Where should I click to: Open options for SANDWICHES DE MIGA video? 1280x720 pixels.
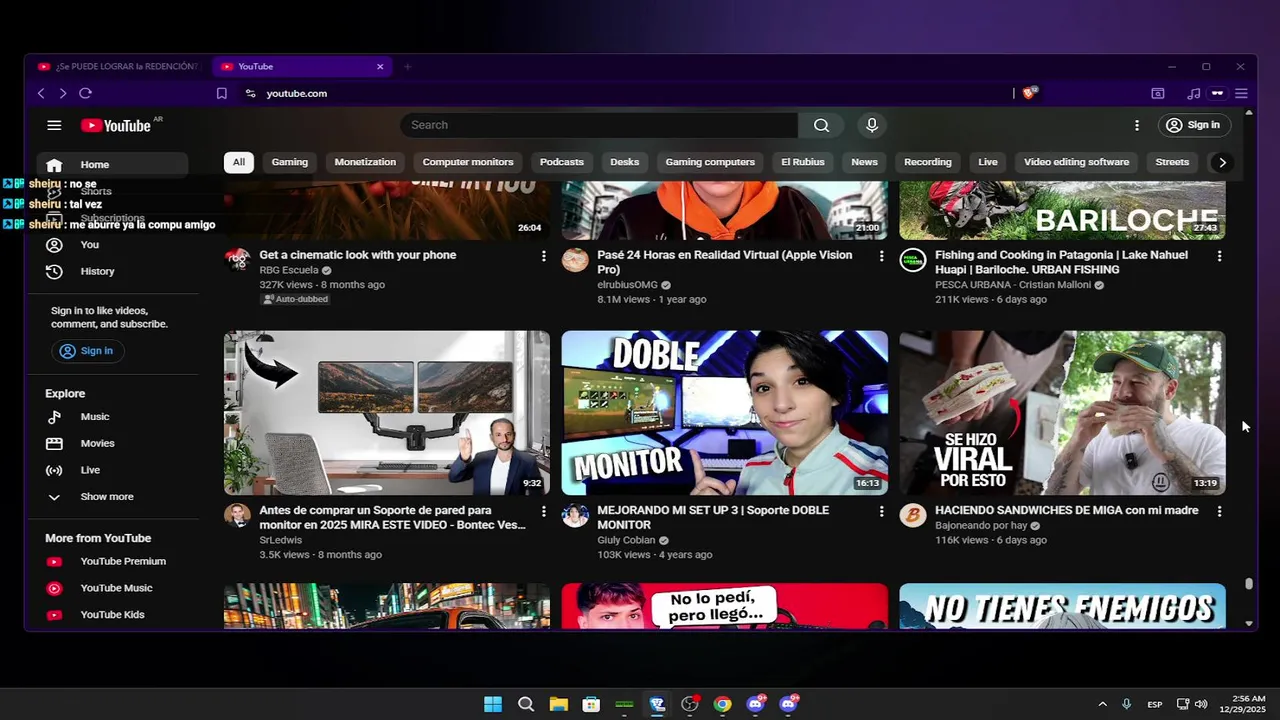[x=1219, y=512]
